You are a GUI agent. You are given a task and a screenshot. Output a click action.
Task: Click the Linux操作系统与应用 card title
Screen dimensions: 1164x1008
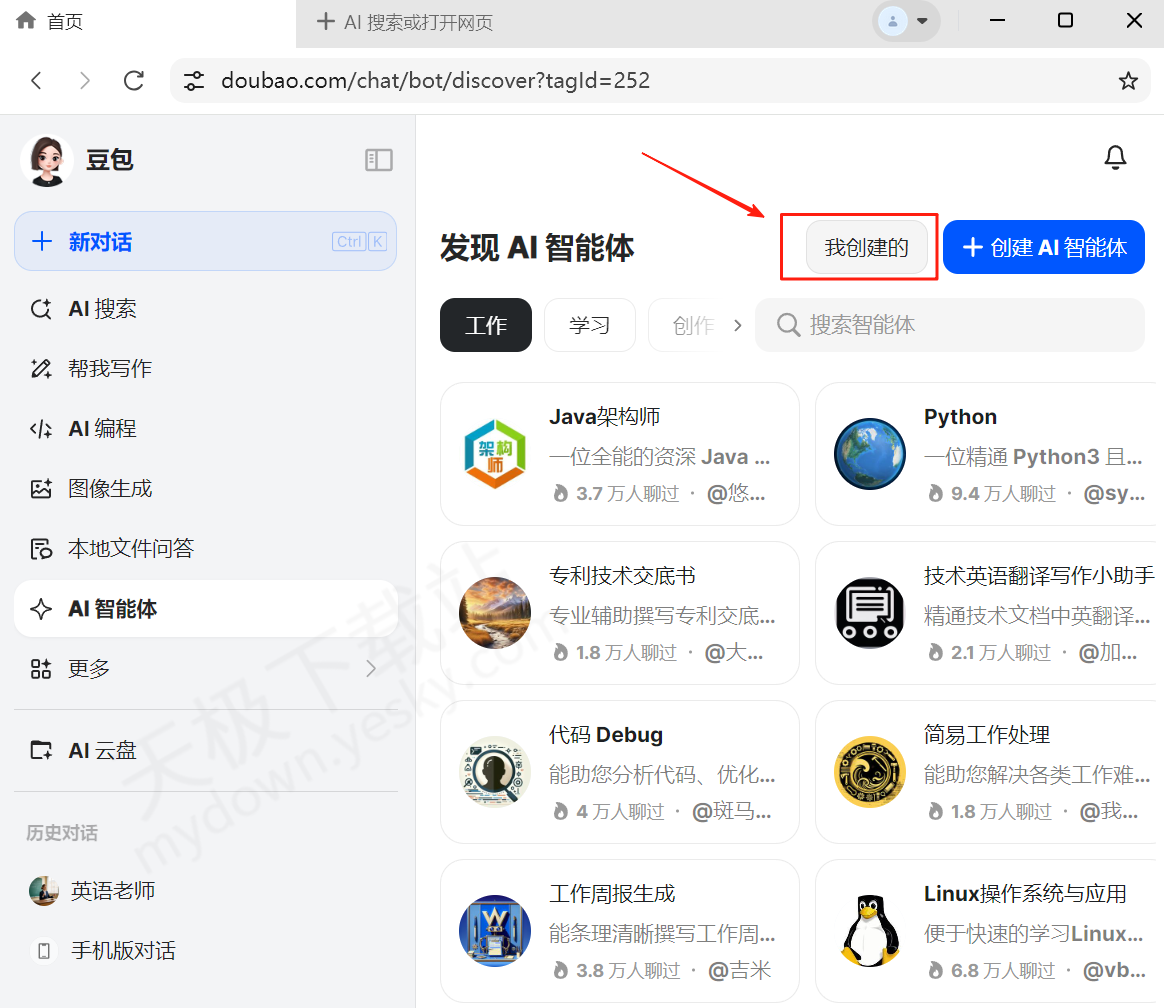[1025, 893]
